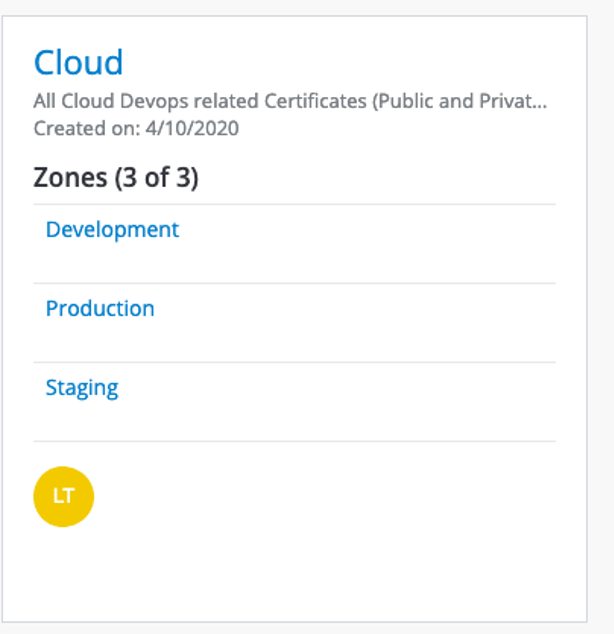
Task: Click the 4/10/2020 date value
Action: pos(192,129)
